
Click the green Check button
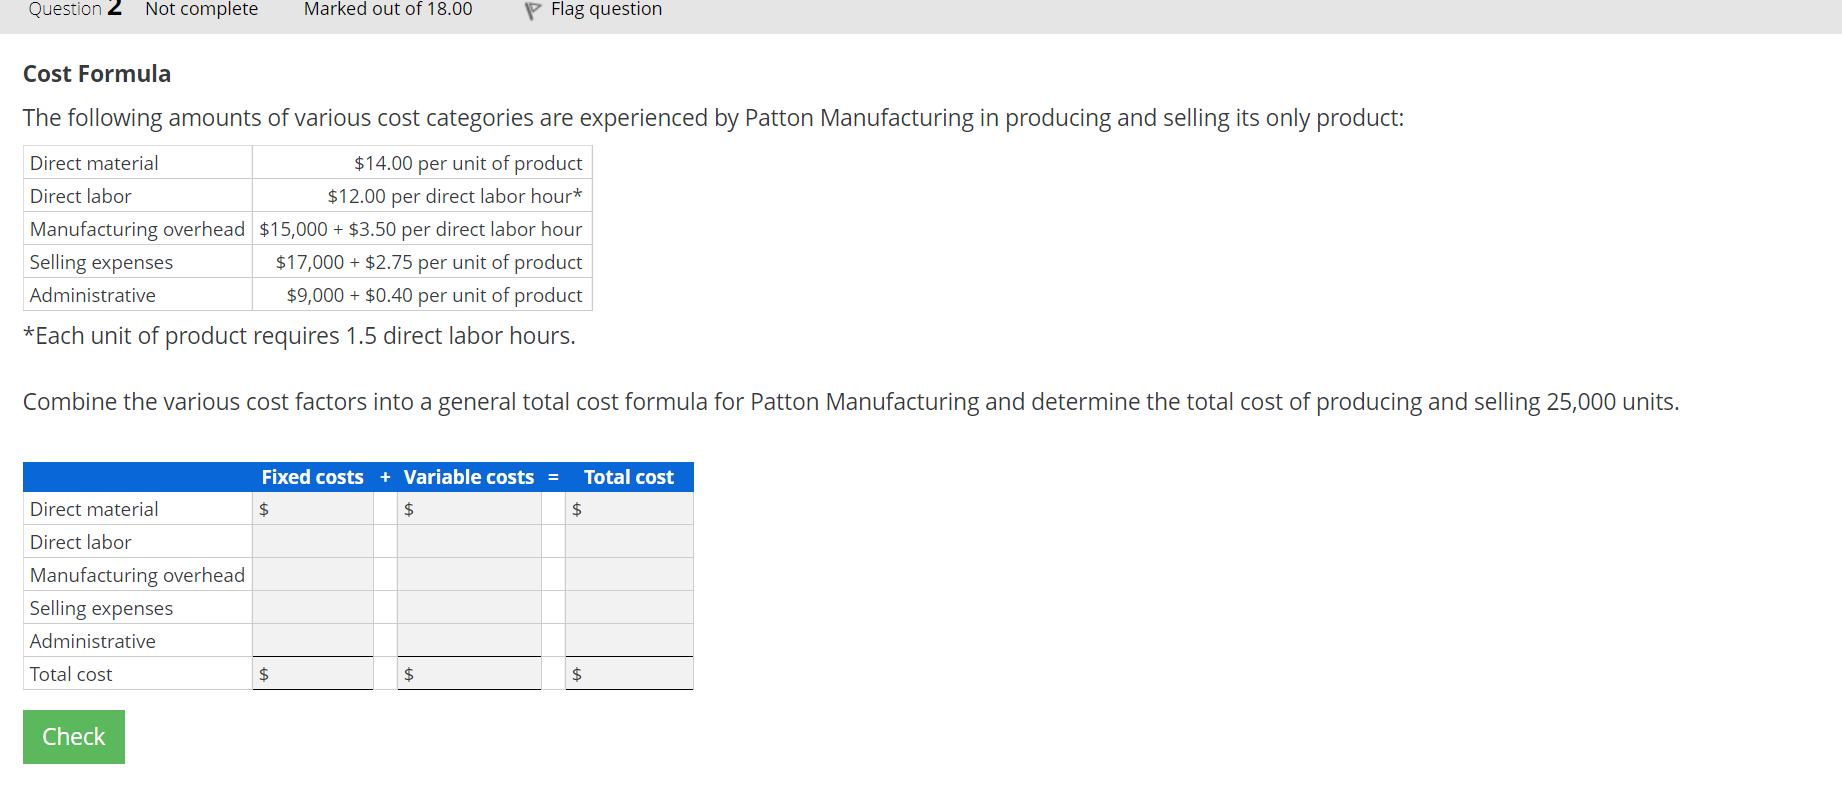(74, 737)
